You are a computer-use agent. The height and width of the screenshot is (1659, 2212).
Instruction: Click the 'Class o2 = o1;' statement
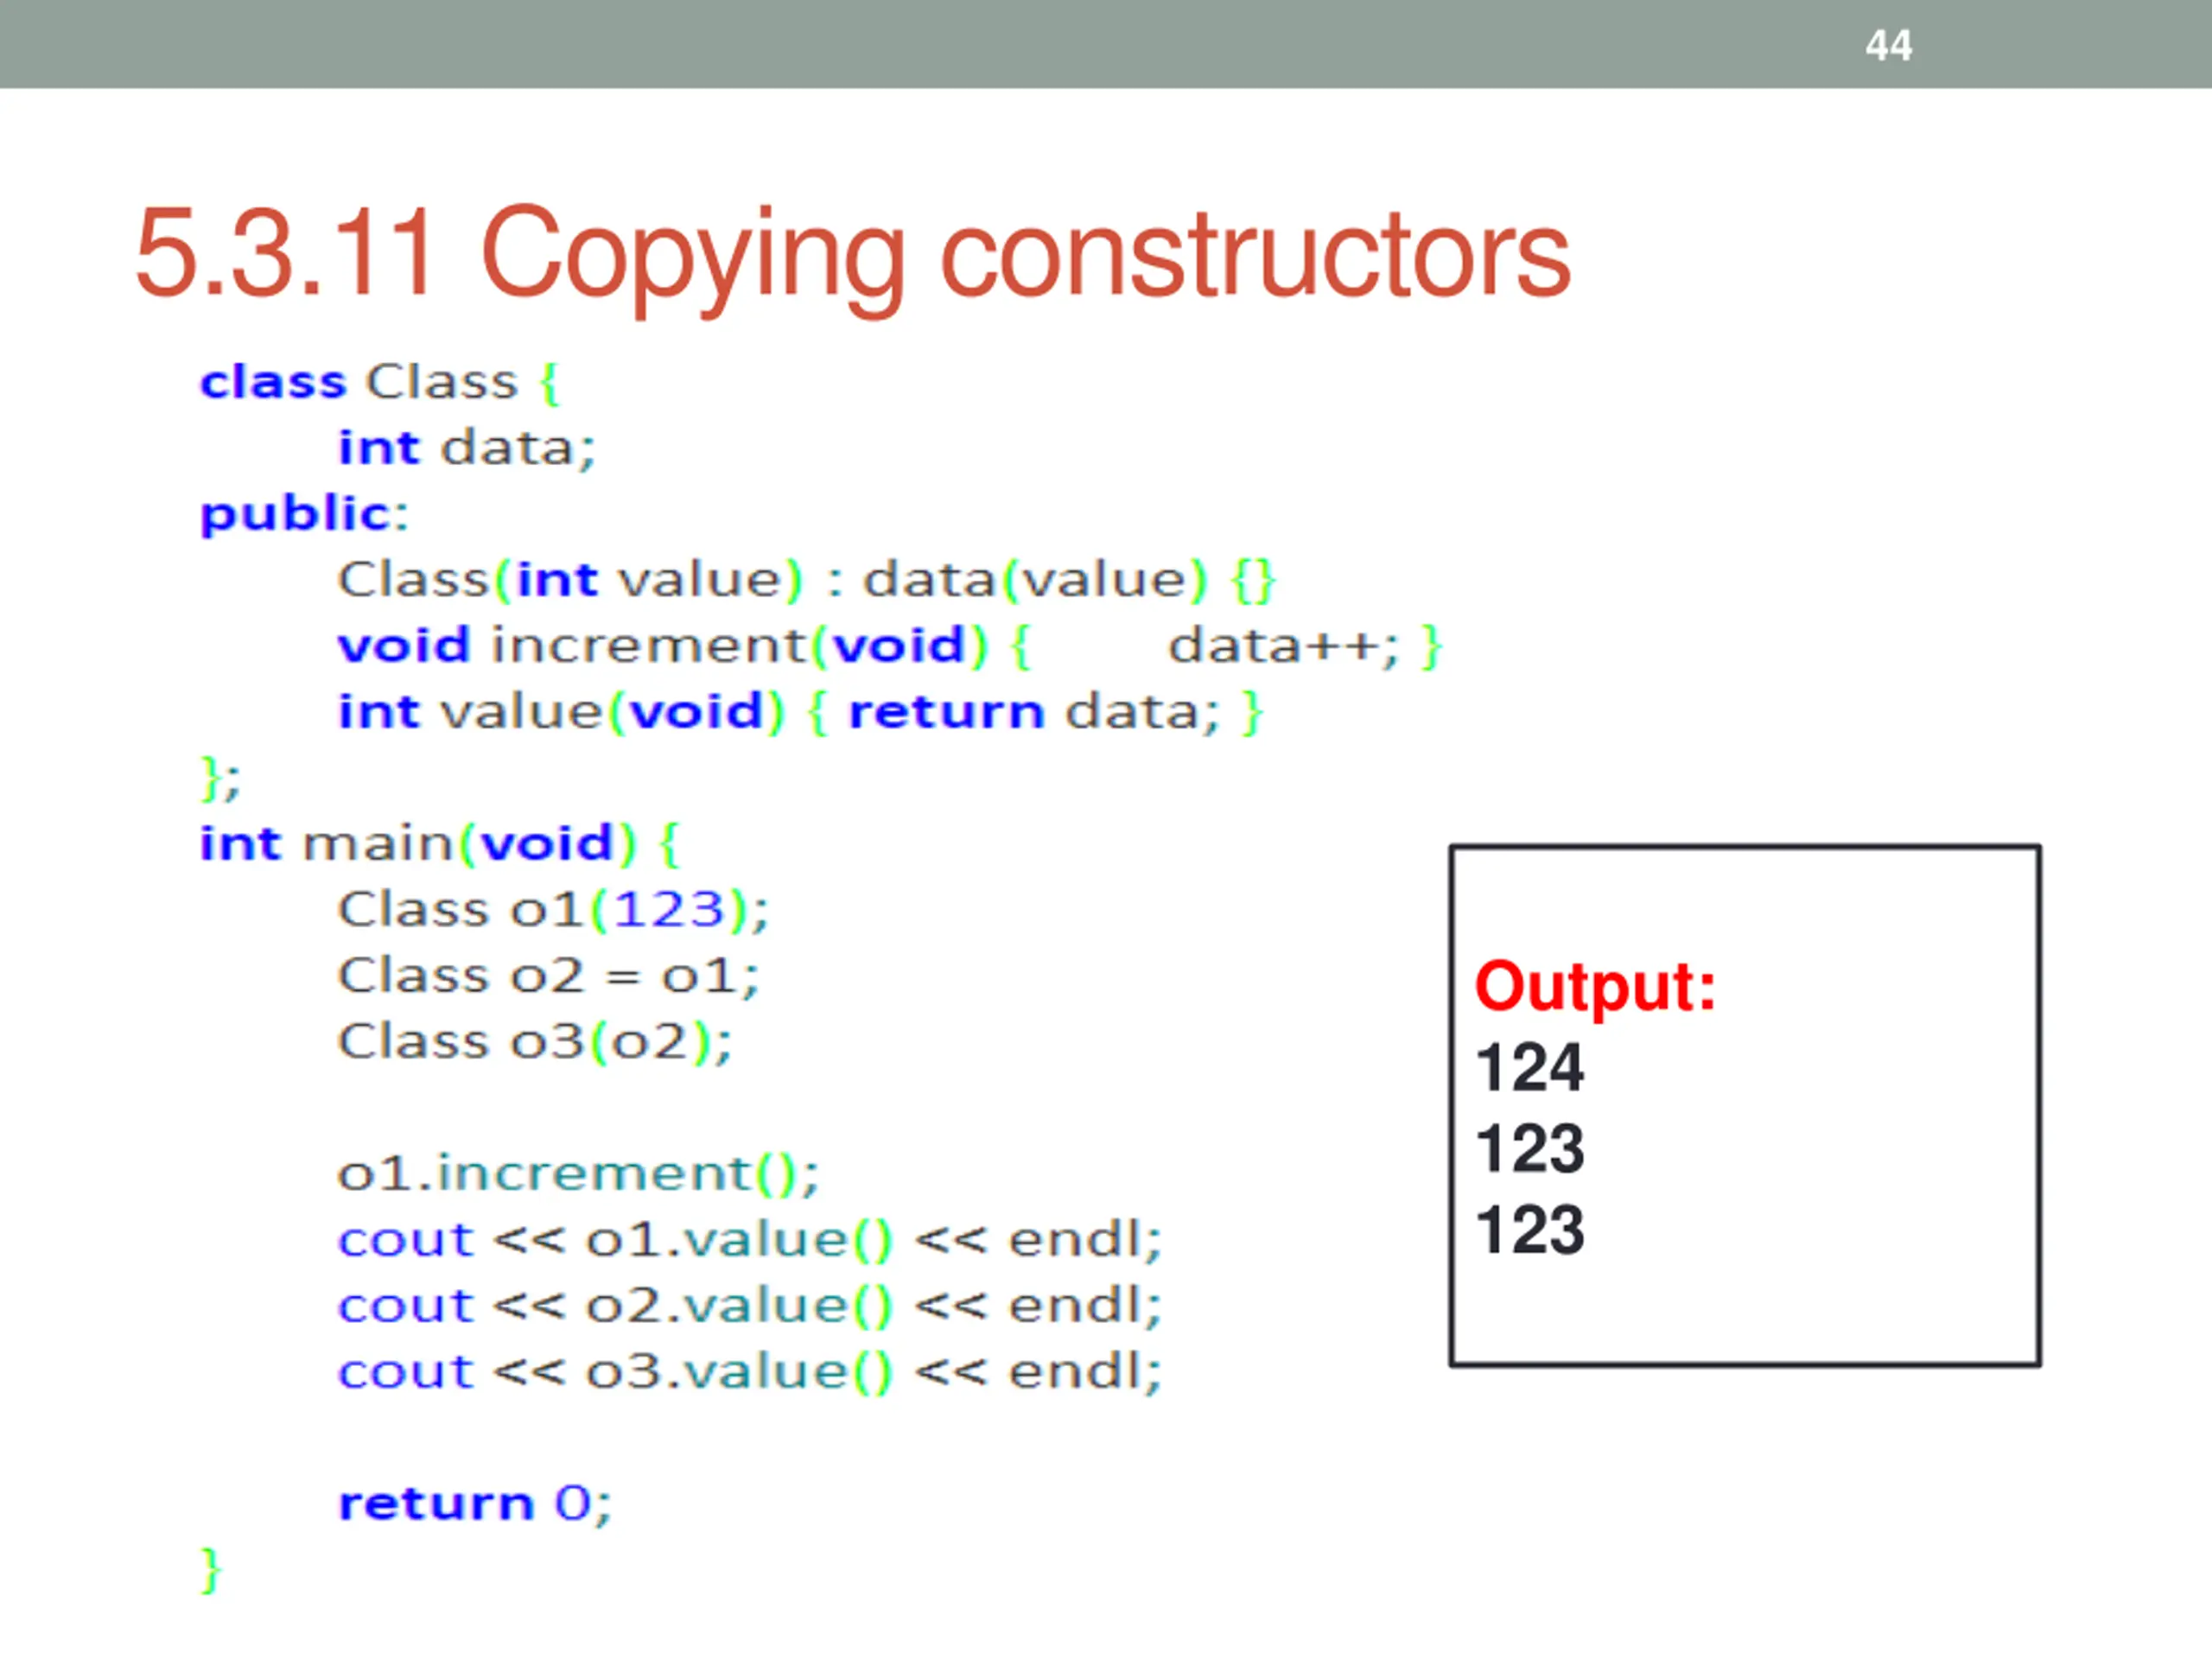coord(549,977)
